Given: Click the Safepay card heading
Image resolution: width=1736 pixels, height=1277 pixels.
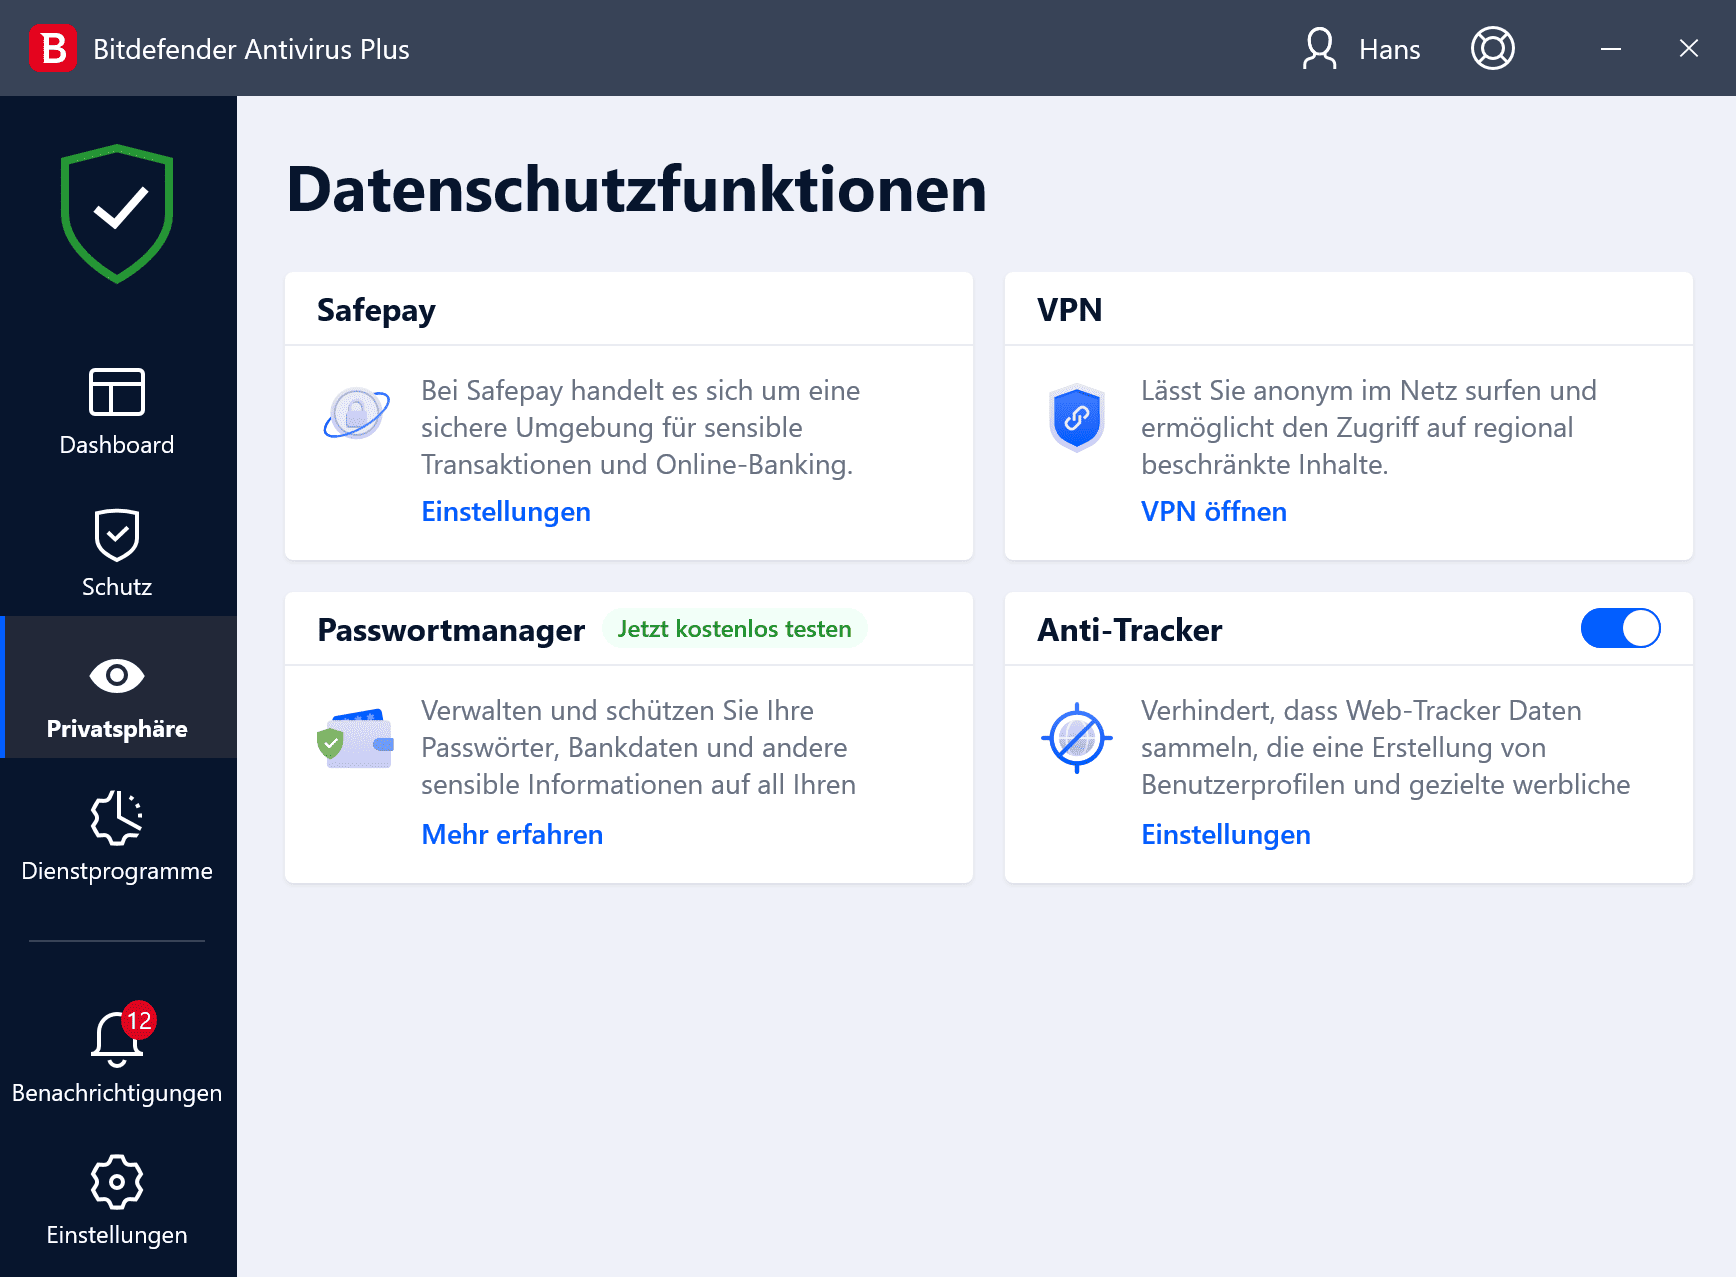Looking at the screenshot, I should click(x=376, y=311).
